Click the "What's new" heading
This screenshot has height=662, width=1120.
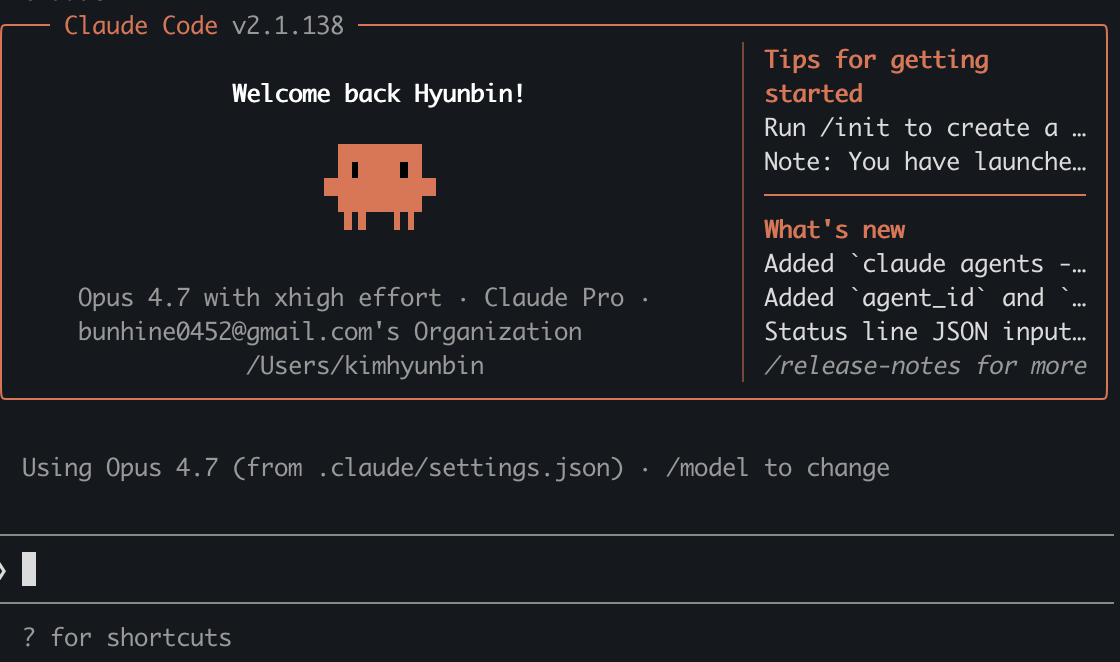click(x=834, y=229)
